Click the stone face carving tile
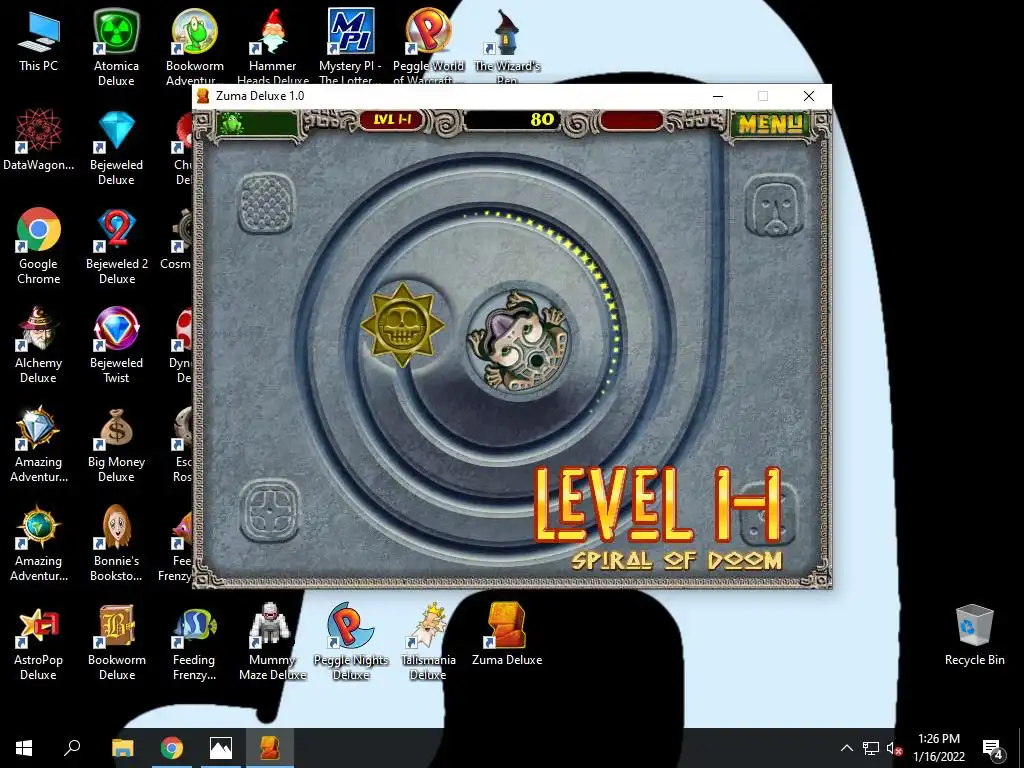This screenshot has height=768, width=1024. (775, 206)
